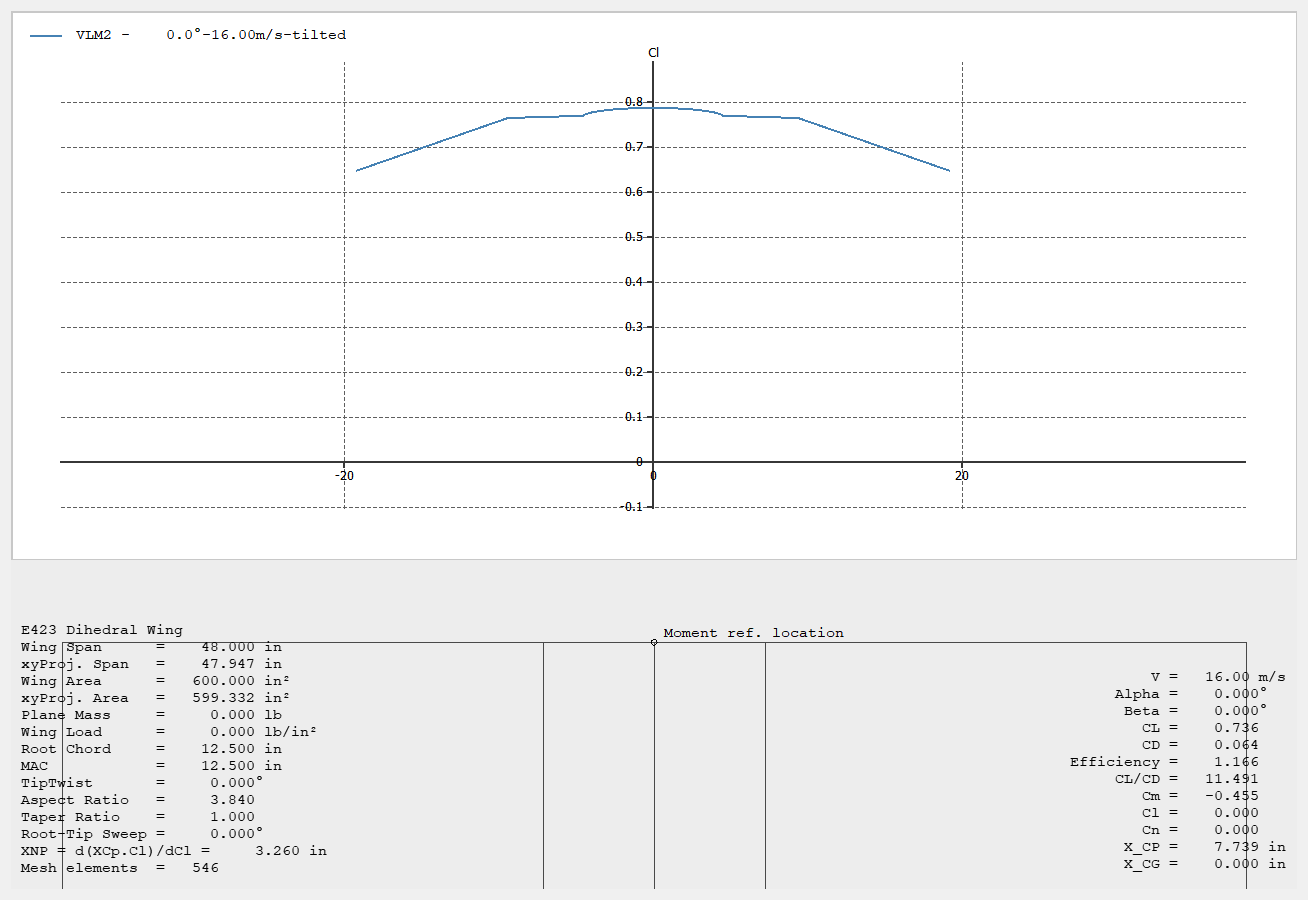This screenshot has height=900, width=1308.
Task: Click the Wing Span = 48.000 in entry
Action: [150, 646]
